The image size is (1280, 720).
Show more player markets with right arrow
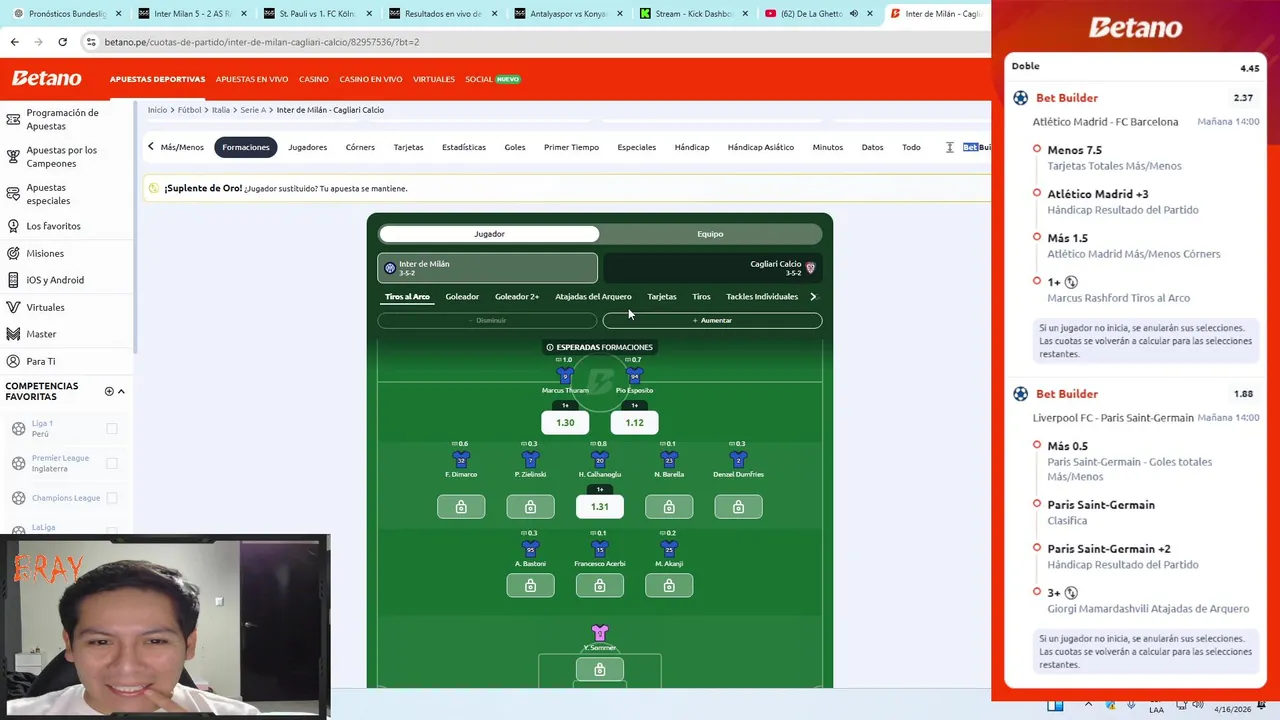click(x=813, y=297)
